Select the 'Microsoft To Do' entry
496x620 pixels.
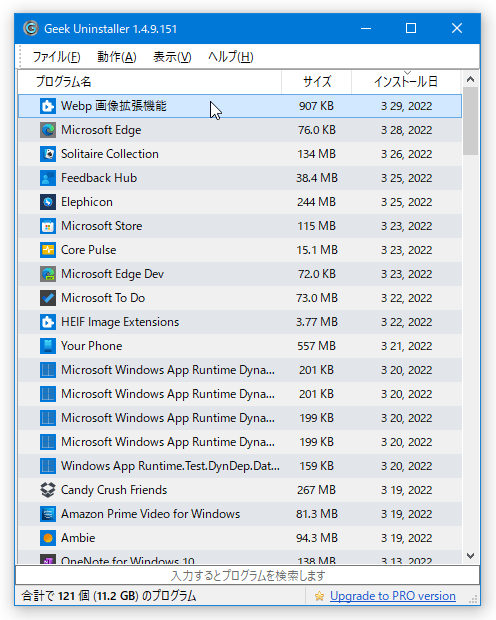coord(103,298)
